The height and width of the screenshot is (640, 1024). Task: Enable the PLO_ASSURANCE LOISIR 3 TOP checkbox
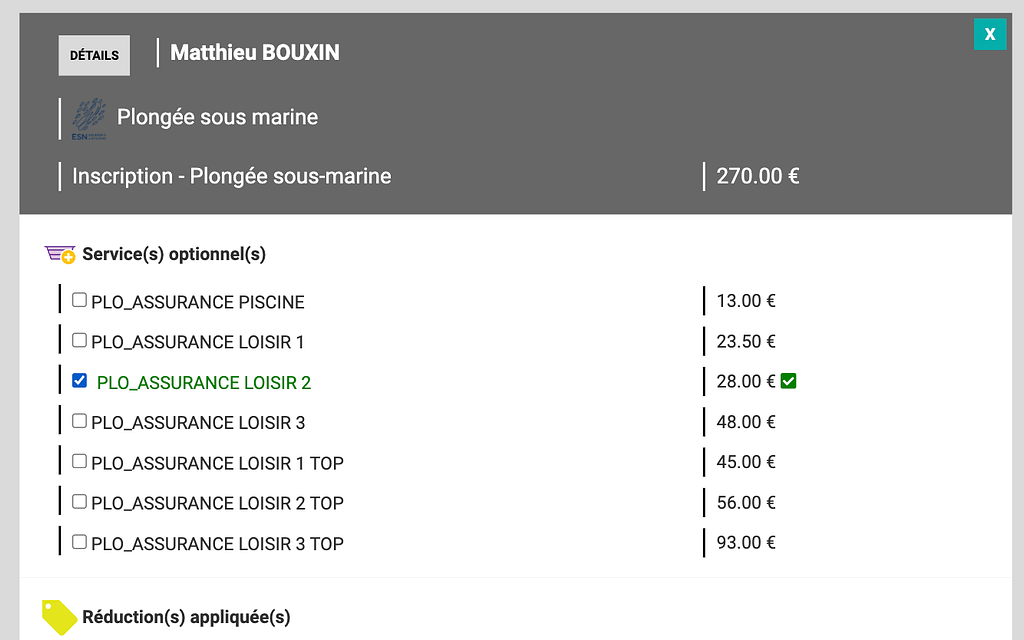[x=80, y=542]
